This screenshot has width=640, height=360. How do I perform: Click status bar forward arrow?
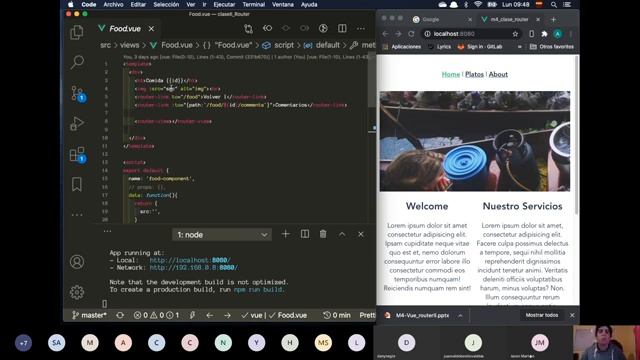click(227, 315)
